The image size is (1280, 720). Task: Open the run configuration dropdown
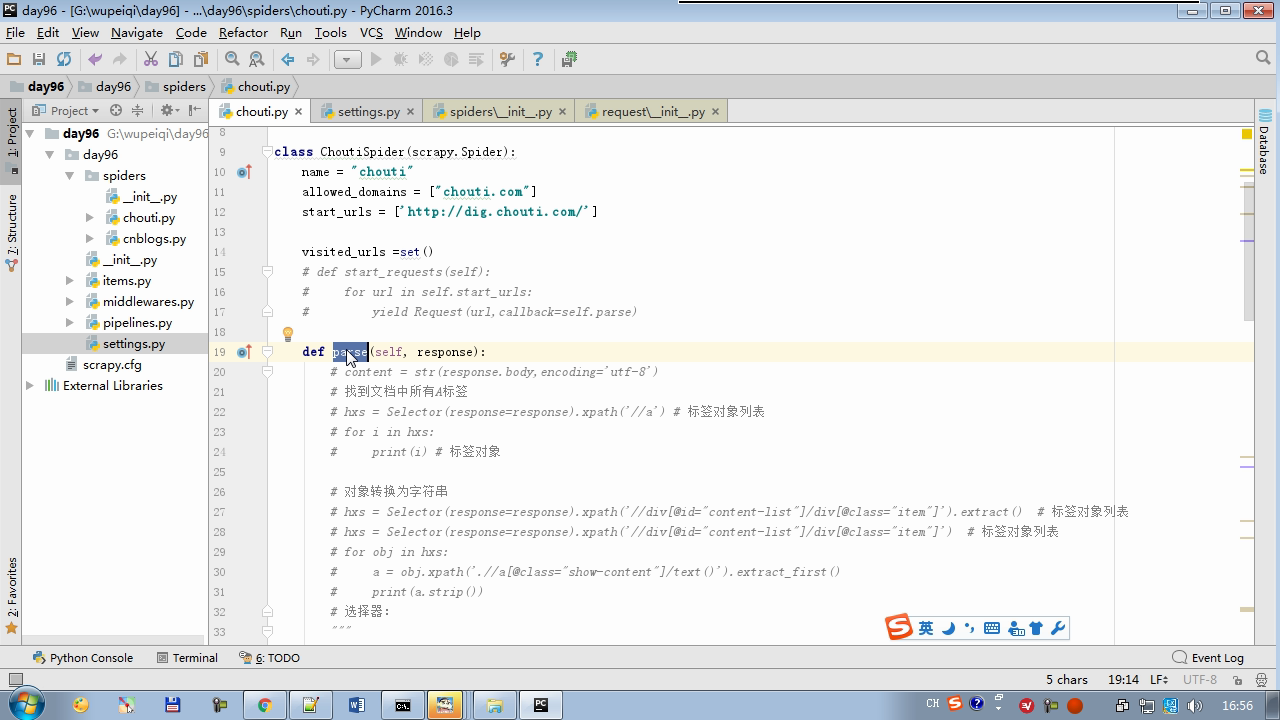tap(347, 60)
